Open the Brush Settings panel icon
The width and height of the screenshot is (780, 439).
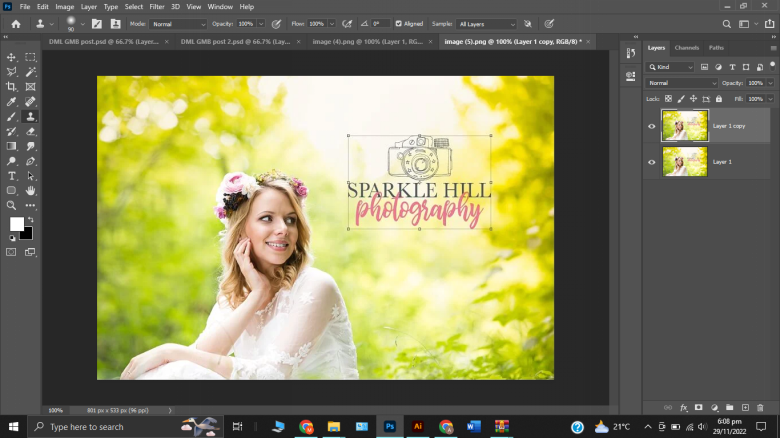click(97, 24)
